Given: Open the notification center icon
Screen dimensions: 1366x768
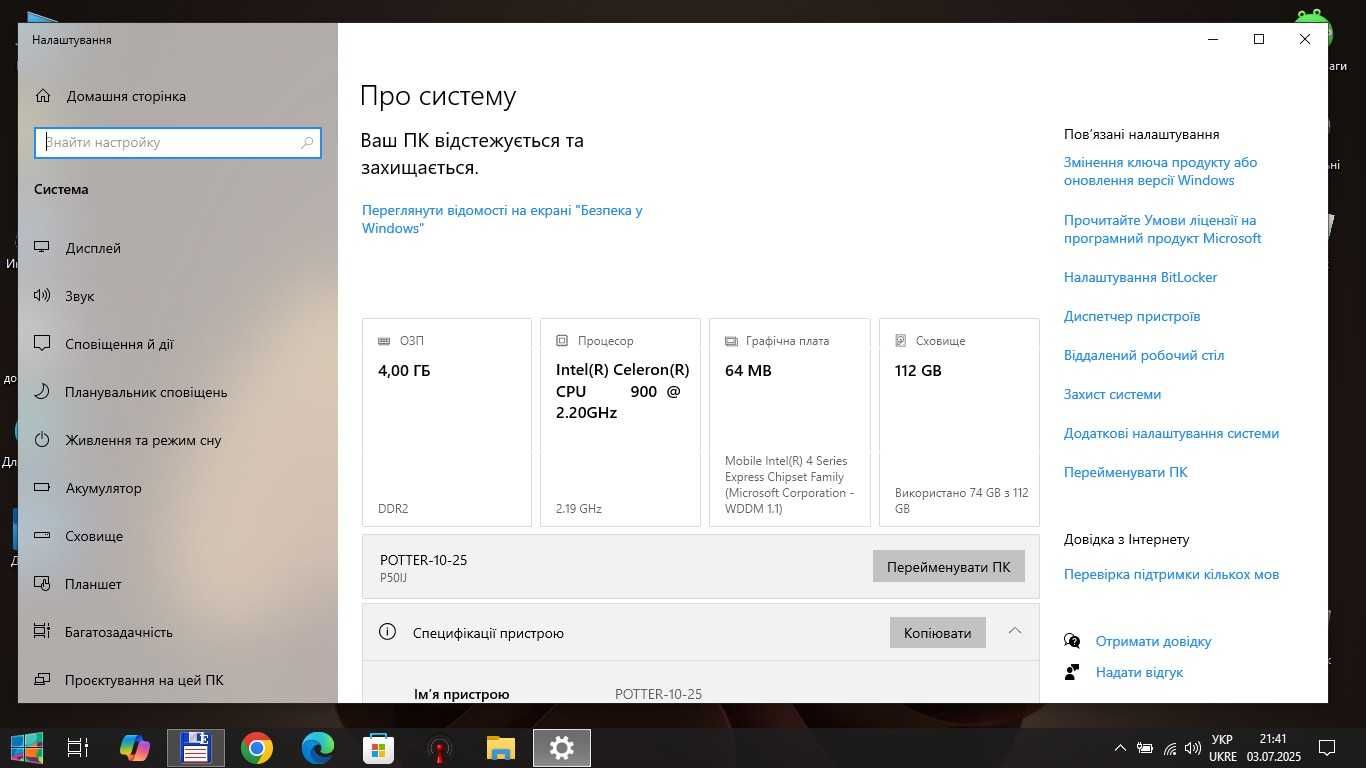Looking at the screenshot, I should (x=1327, y=747).
